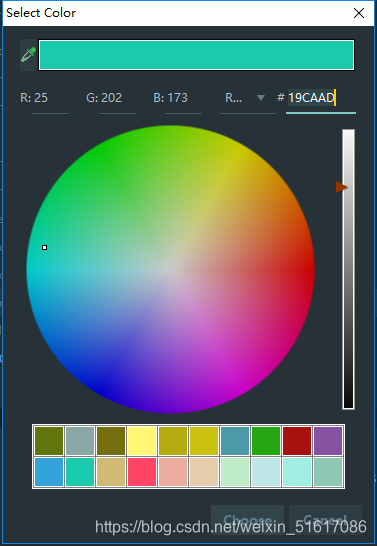Pick the pink-red coral swatch
Screen dimensions: 377x546
click(142, 471)
